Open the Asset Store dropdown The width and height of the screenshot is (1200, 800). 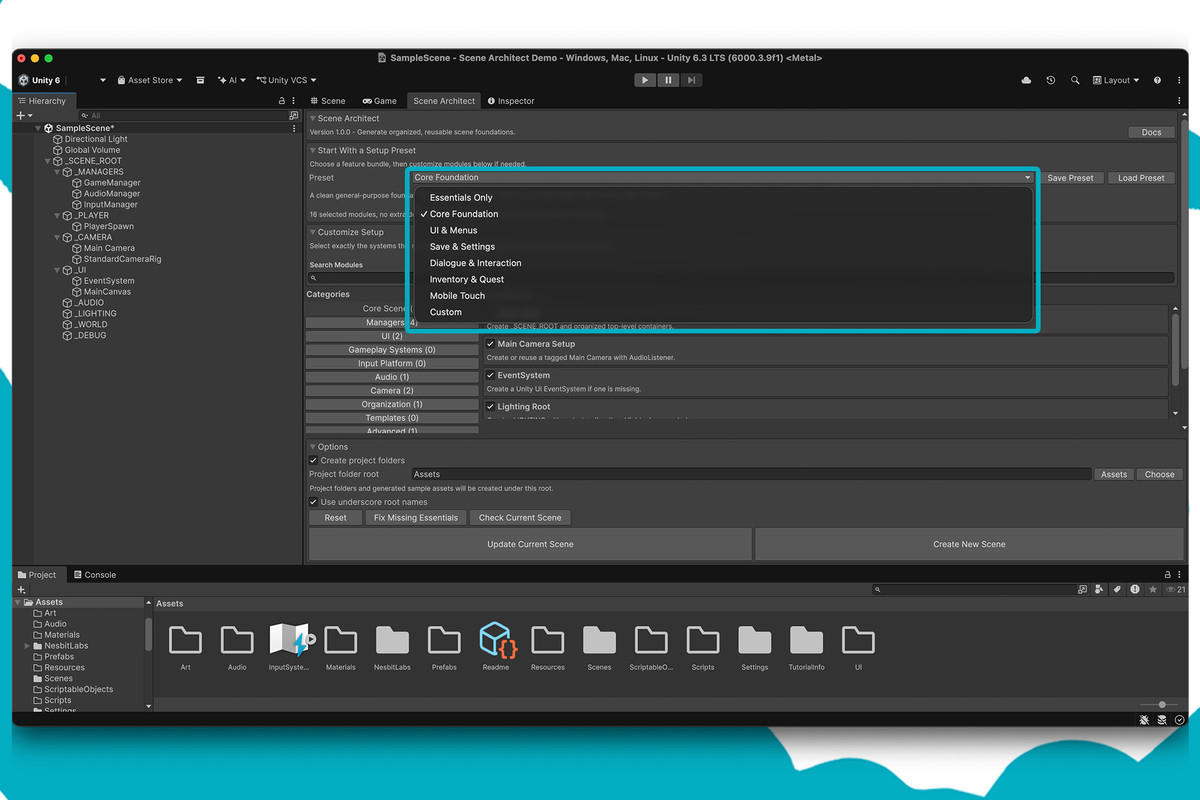pos(149,80)
